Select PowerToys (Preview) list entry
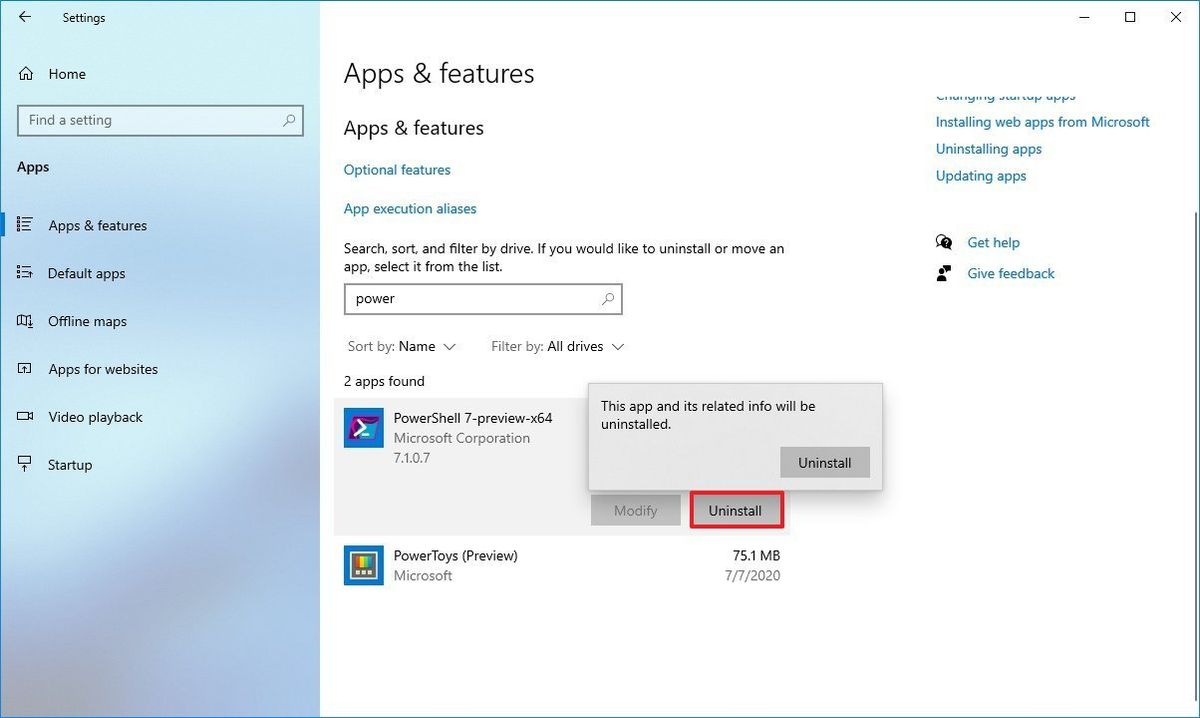The image size is (1200, 718). click(562, 566)
